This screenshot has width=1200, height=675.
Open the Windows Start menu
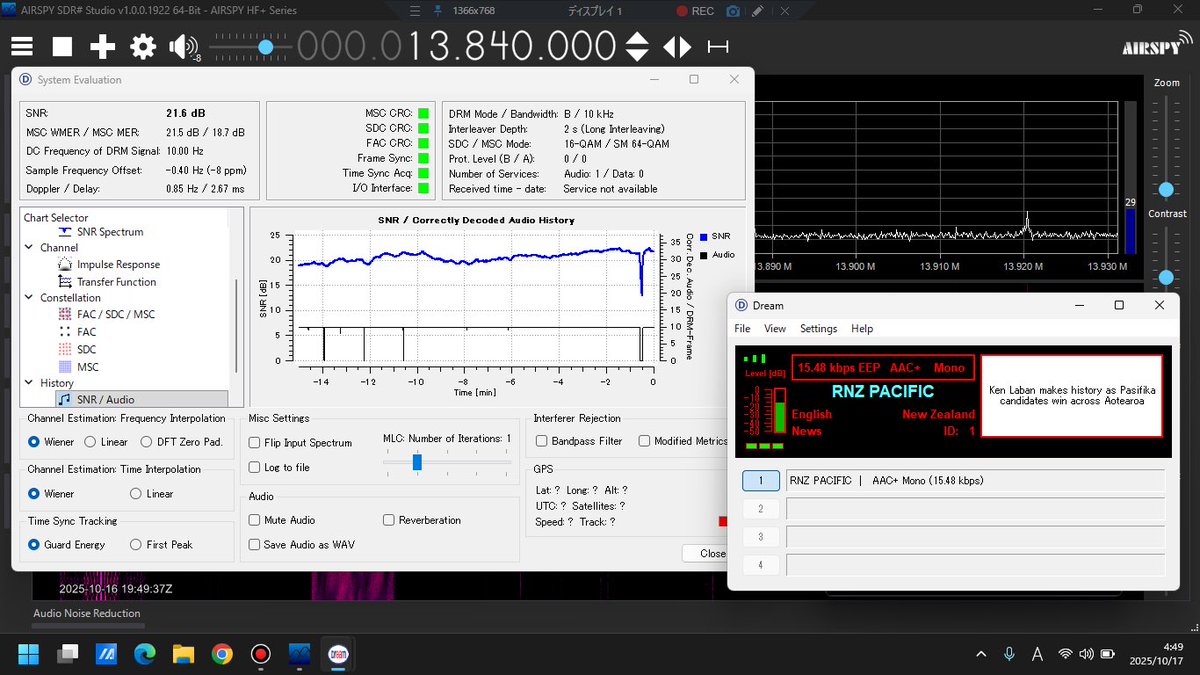point(28,654)
